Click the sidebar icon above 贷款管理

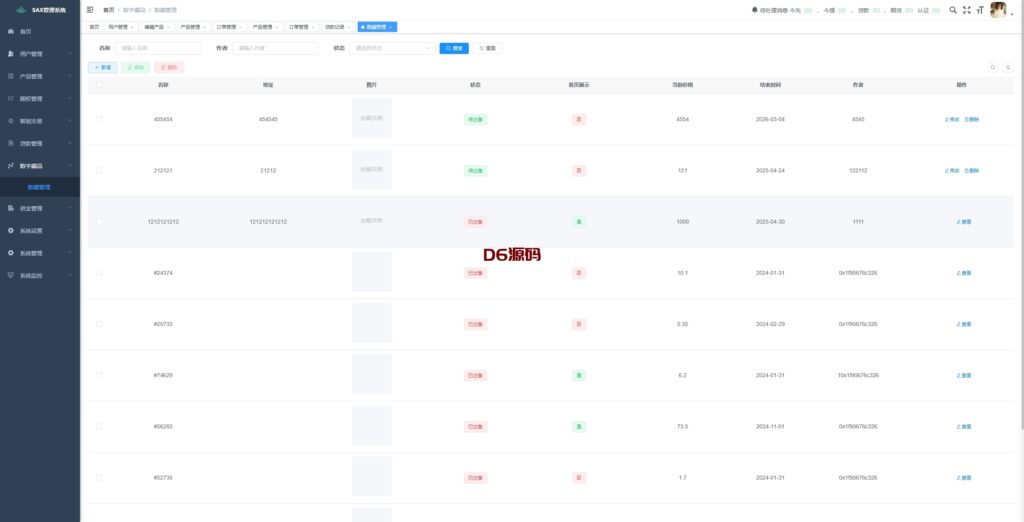click(x=10, y=121)
